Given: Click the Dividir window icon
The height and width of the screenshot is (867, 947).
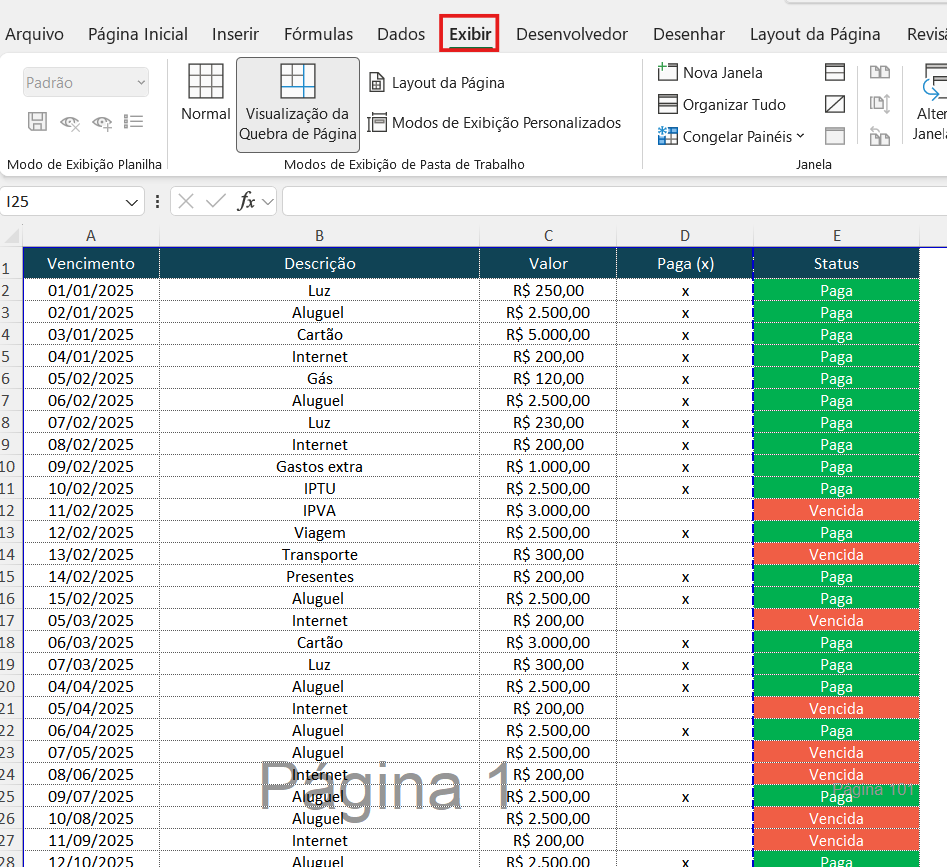Looking at the screenshot, I should click(833, 72).
